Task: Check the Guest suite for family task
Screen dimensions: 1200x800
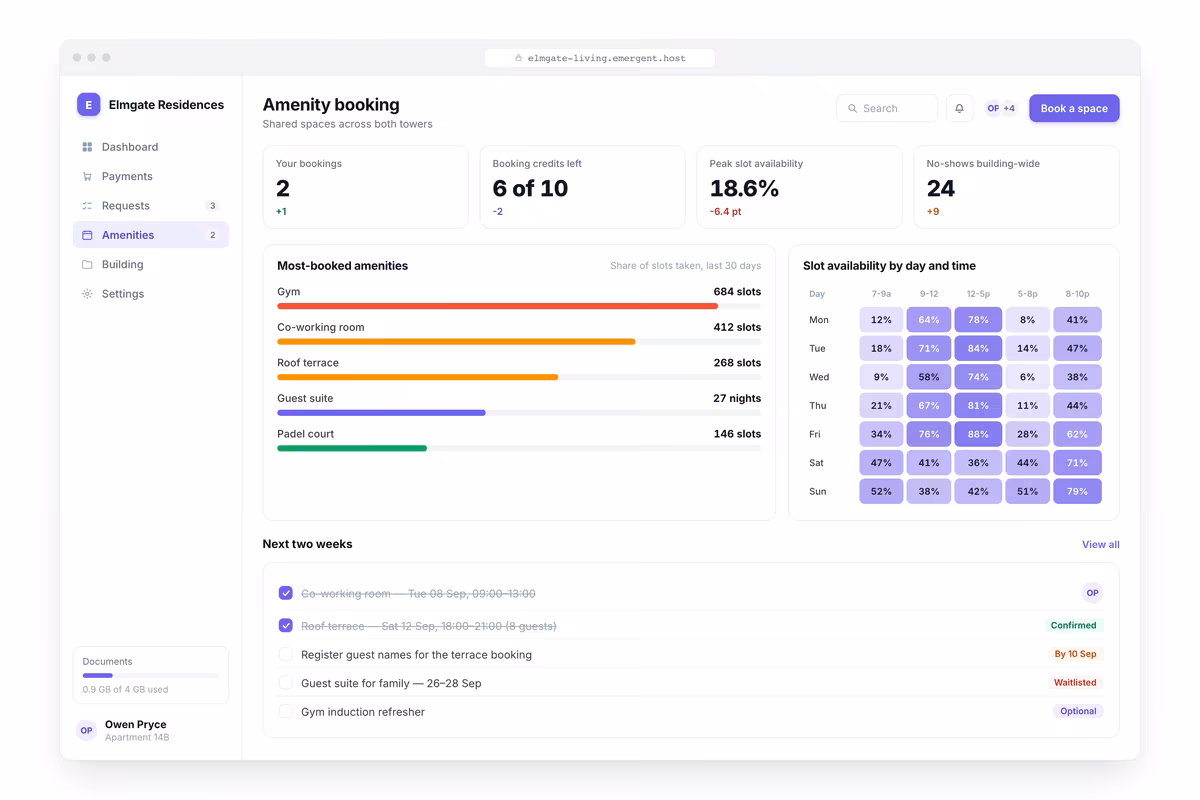Action: [x=285, y=683]
